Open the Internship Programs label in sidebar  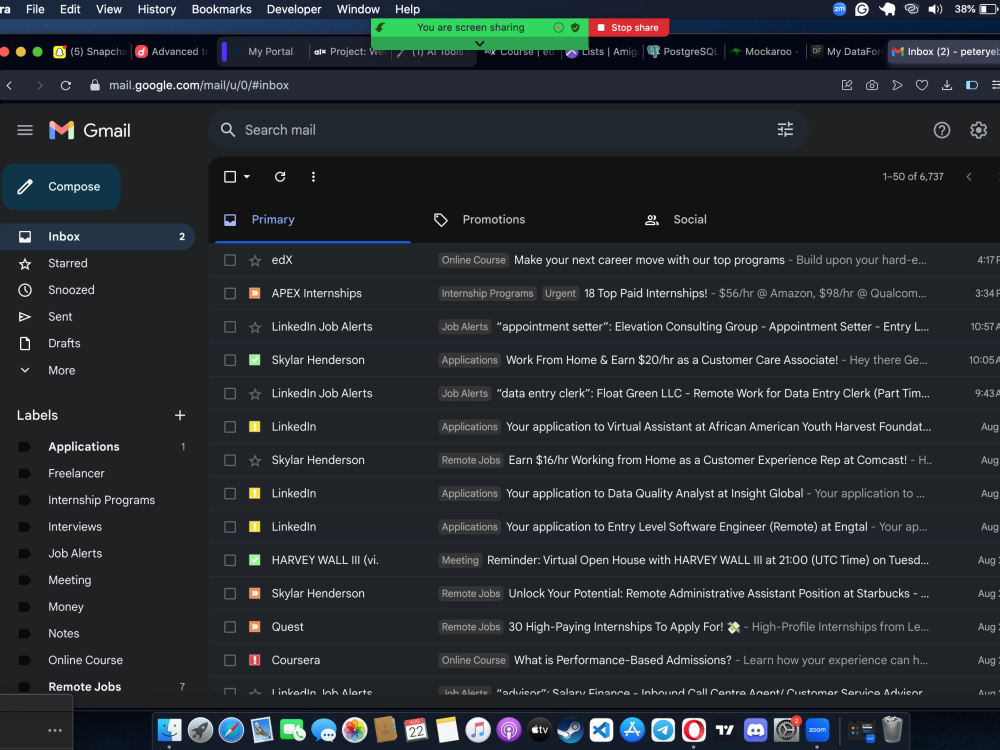(x=101, y=500)
